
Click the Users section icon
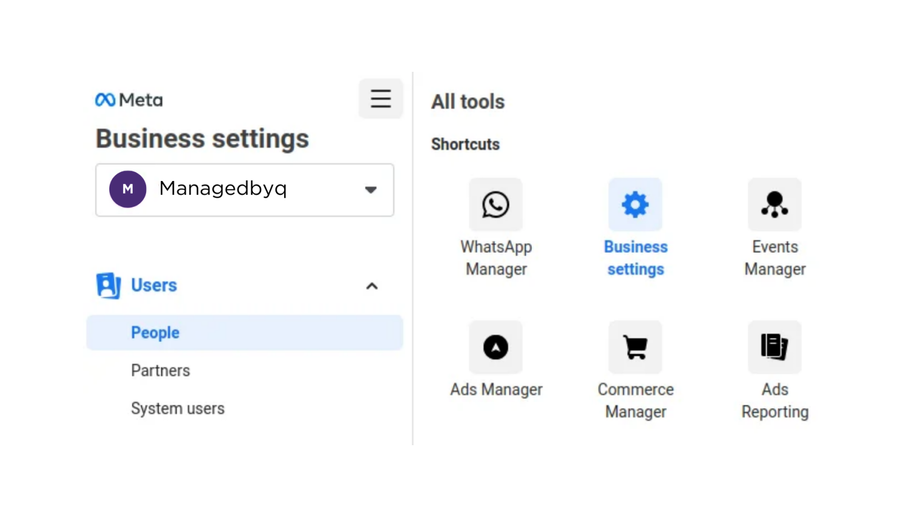108,285
